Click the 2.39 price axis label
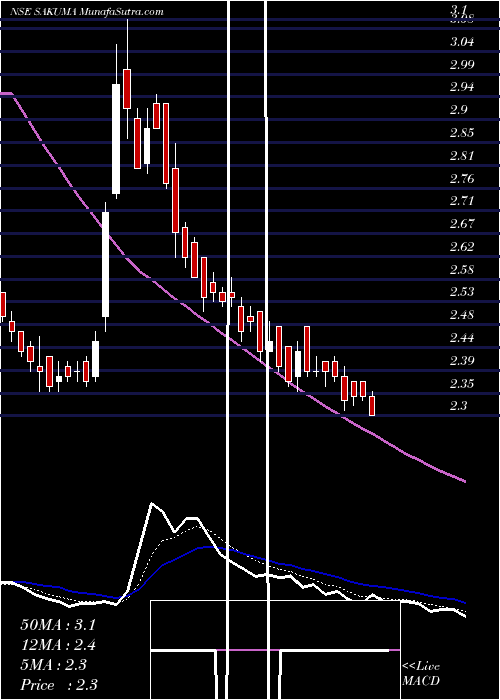The width and height of the screenshot is (500, 700). click(462, 360)
